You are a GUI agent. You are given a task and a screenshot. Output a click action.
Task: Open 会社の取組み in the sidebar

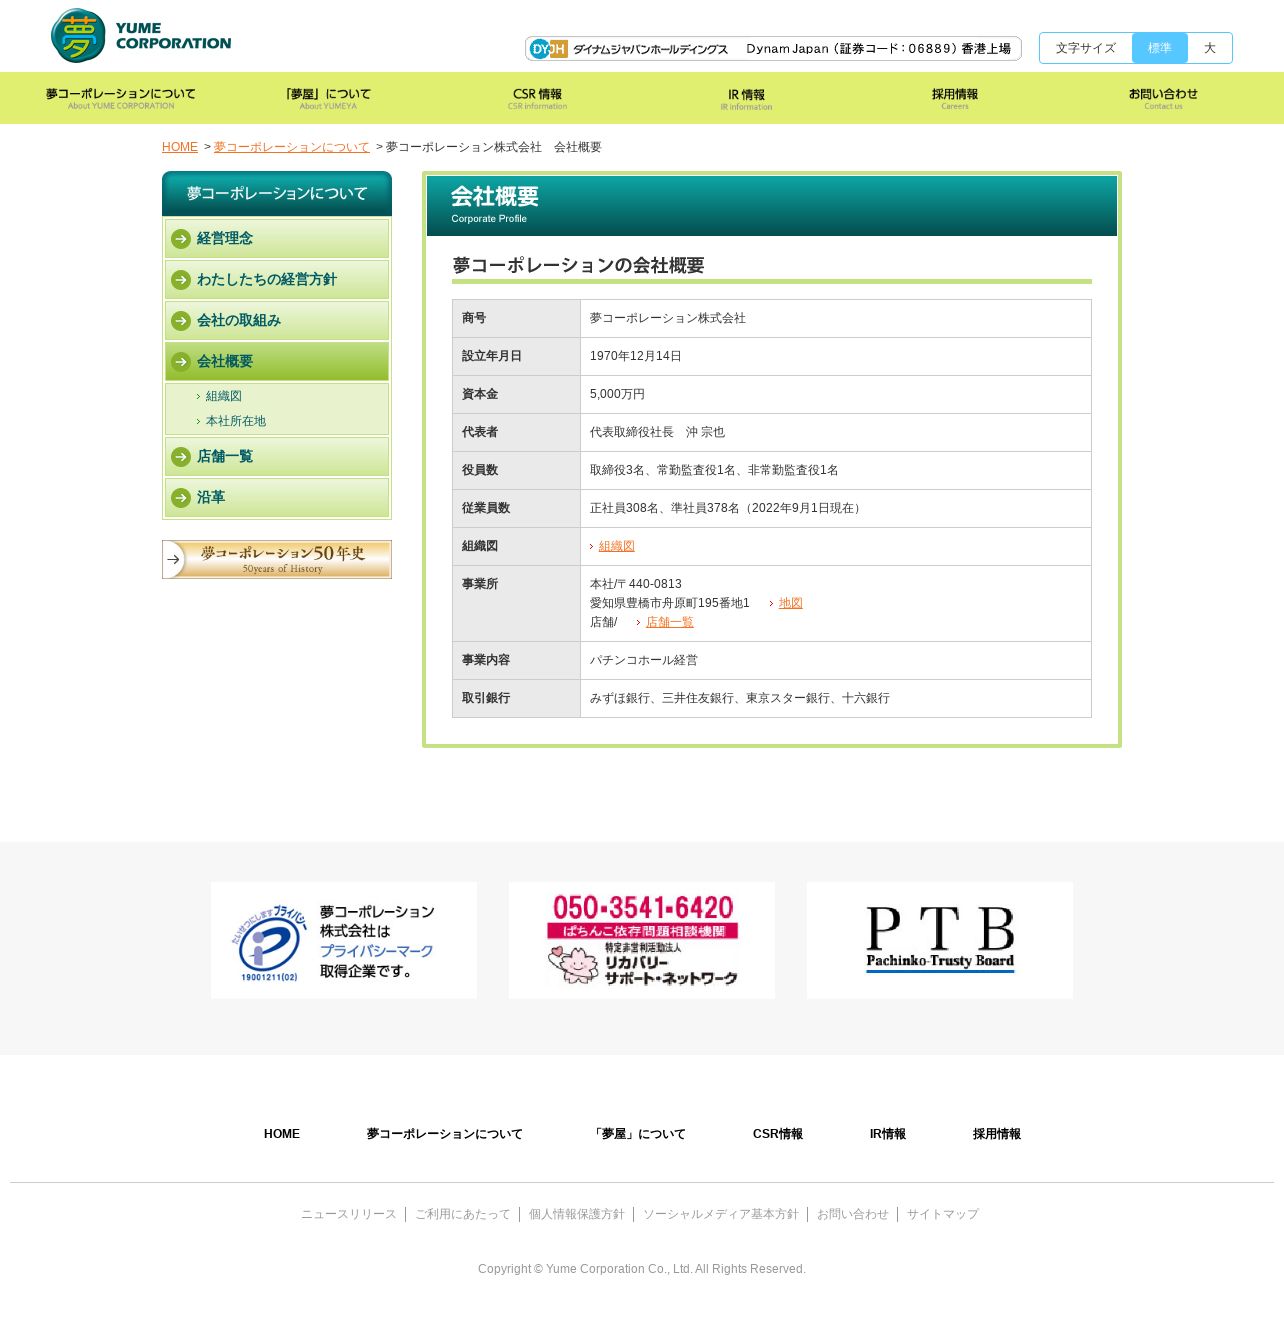pos(277,321)
